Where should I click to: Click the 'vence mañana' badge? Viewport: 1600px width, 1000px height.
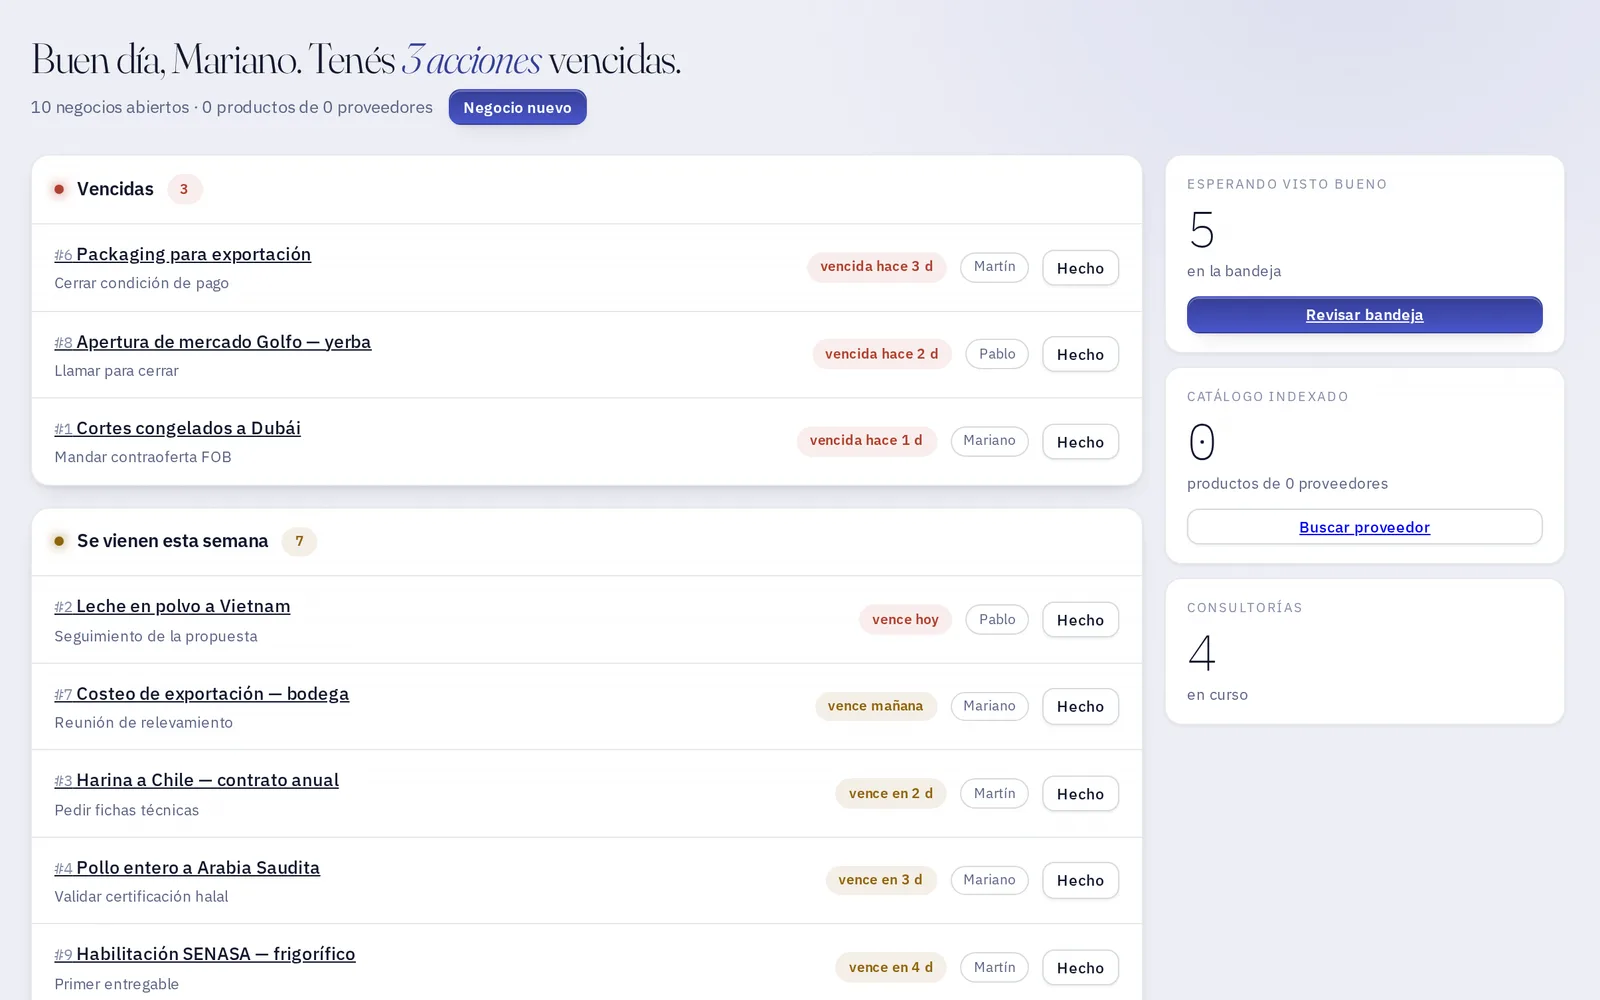click(x=875, y=706)
